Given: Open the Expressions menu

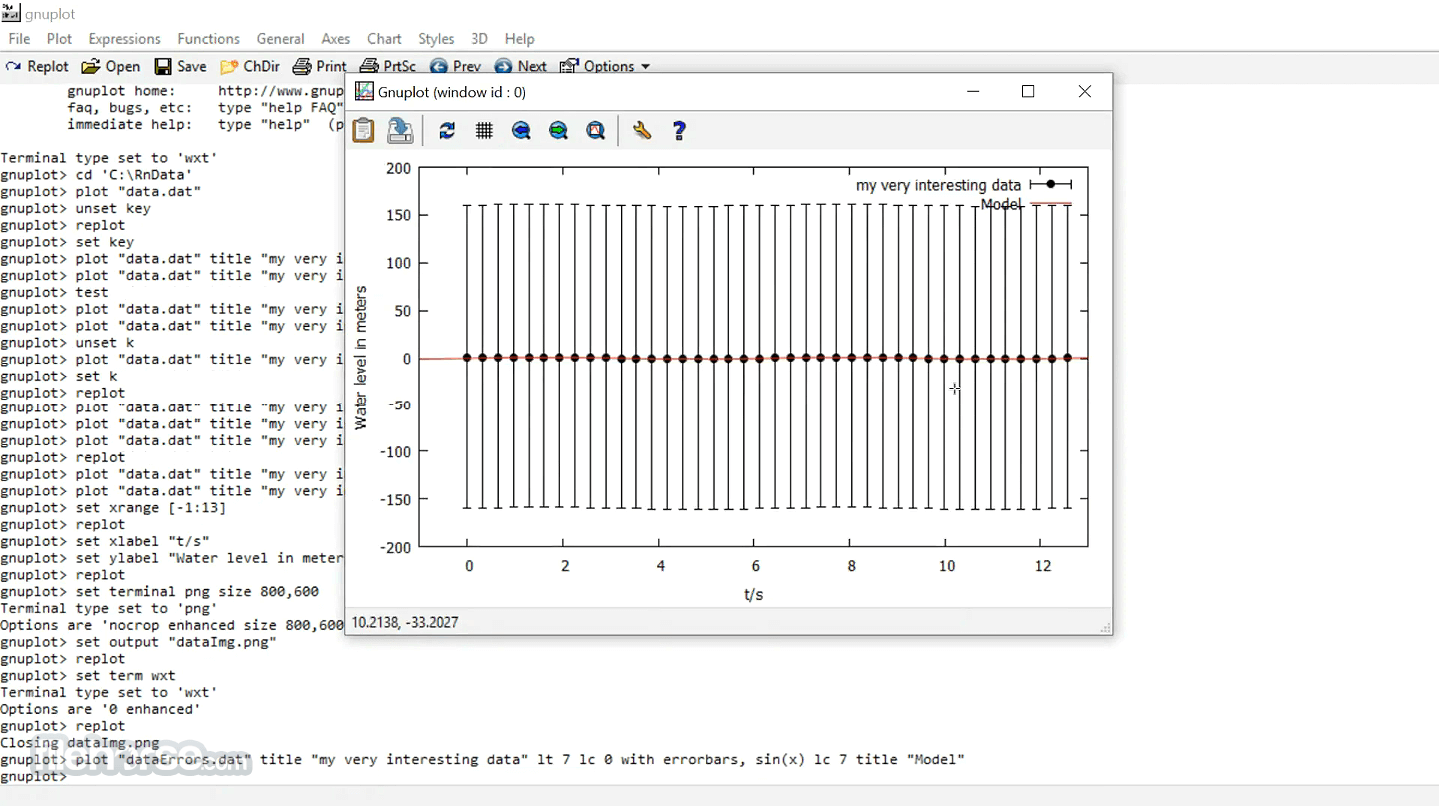Looking at the screenshot, I should [124, 39].
